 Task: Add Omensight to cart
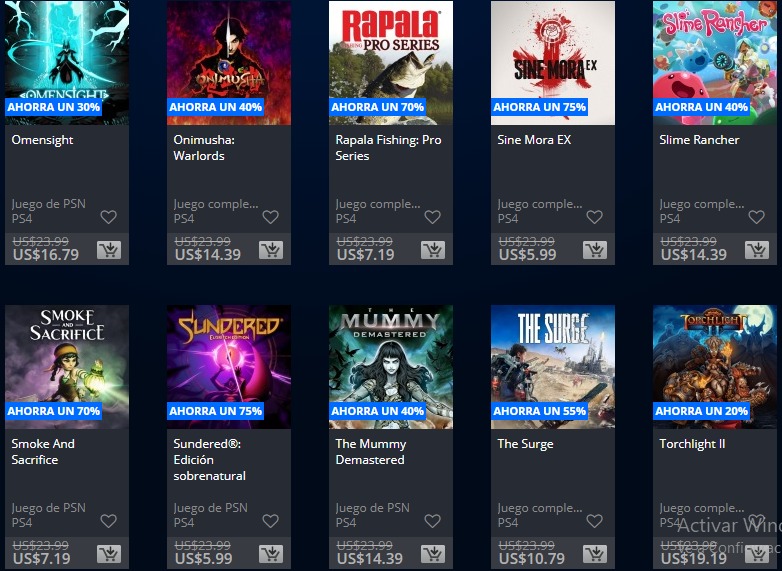(x=109, y=250)
